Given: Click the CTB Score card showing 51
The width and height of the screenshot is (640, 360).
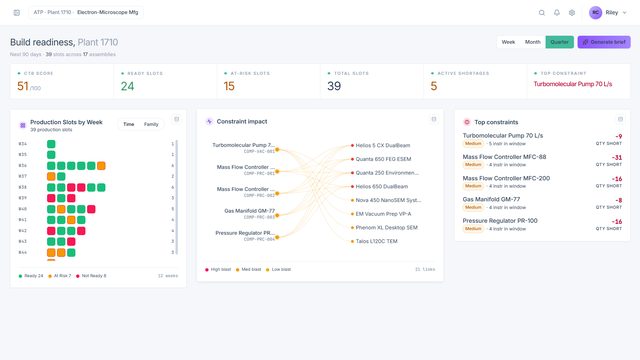Looking at the screenshot, I should (62, 81).
